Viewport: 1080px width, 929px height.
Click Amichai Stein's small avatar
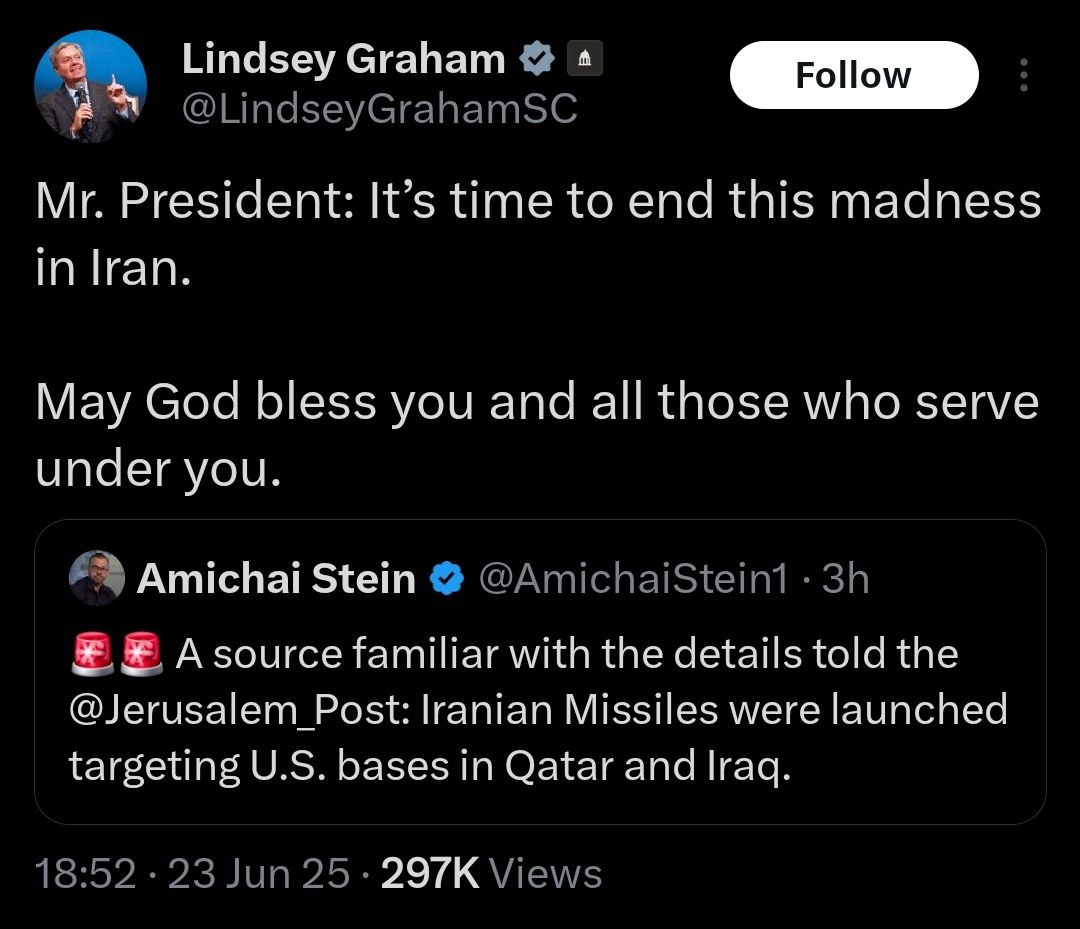coord(97,578)
